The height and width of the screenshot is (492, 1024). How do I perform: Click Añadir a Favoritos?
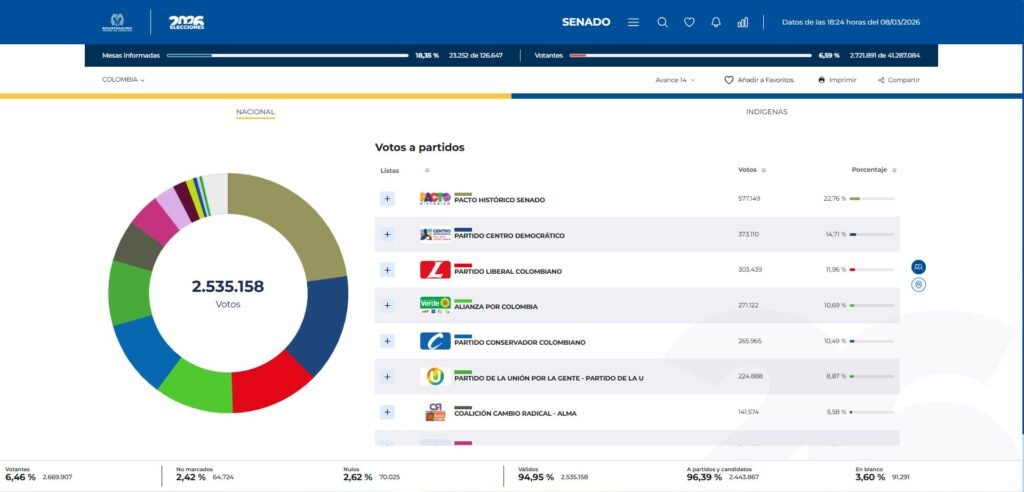(759, 80)
